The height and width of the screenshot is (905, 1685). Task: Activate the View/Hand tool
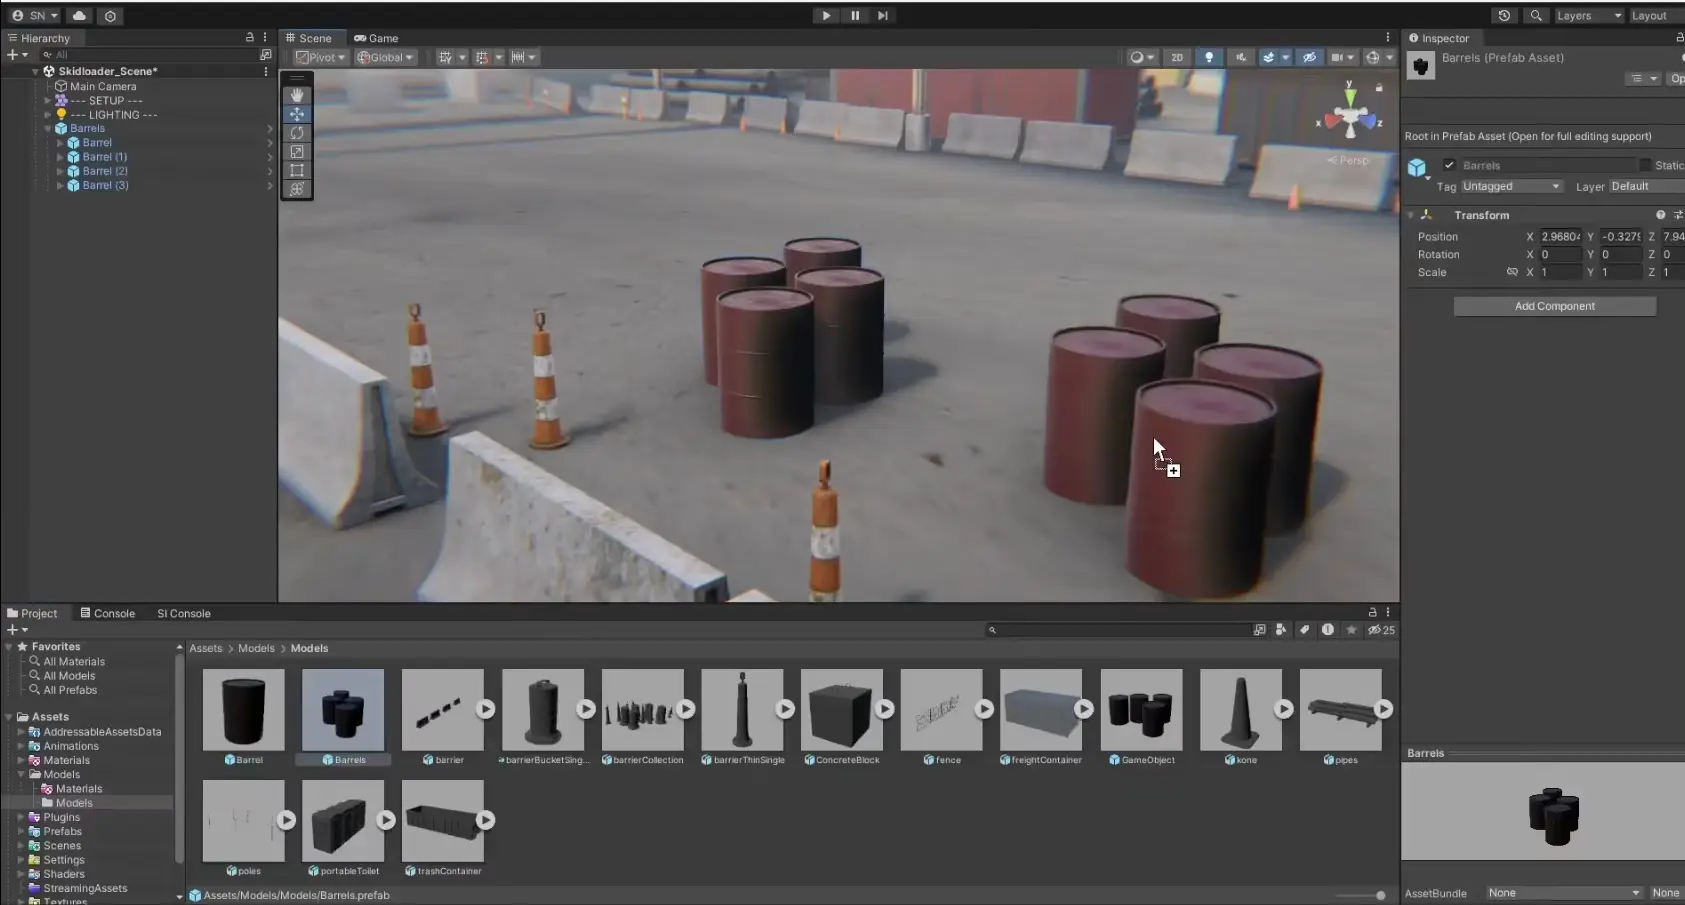297,95
